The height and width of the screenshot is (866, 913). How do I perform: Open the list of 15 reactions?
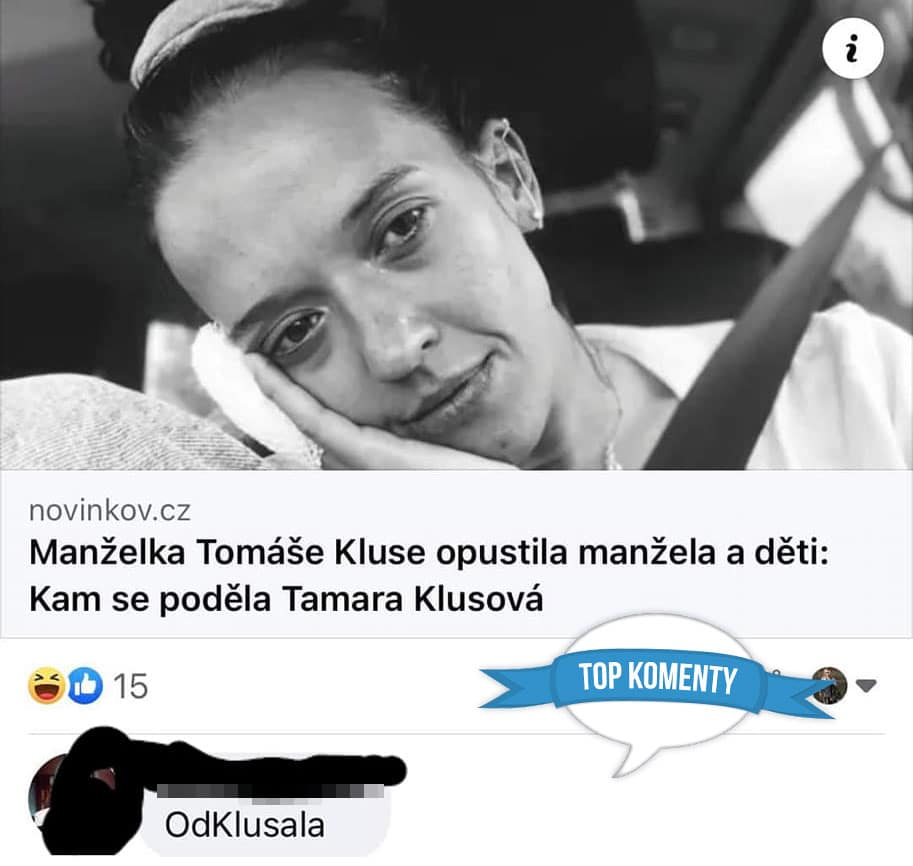pos(130,686)
